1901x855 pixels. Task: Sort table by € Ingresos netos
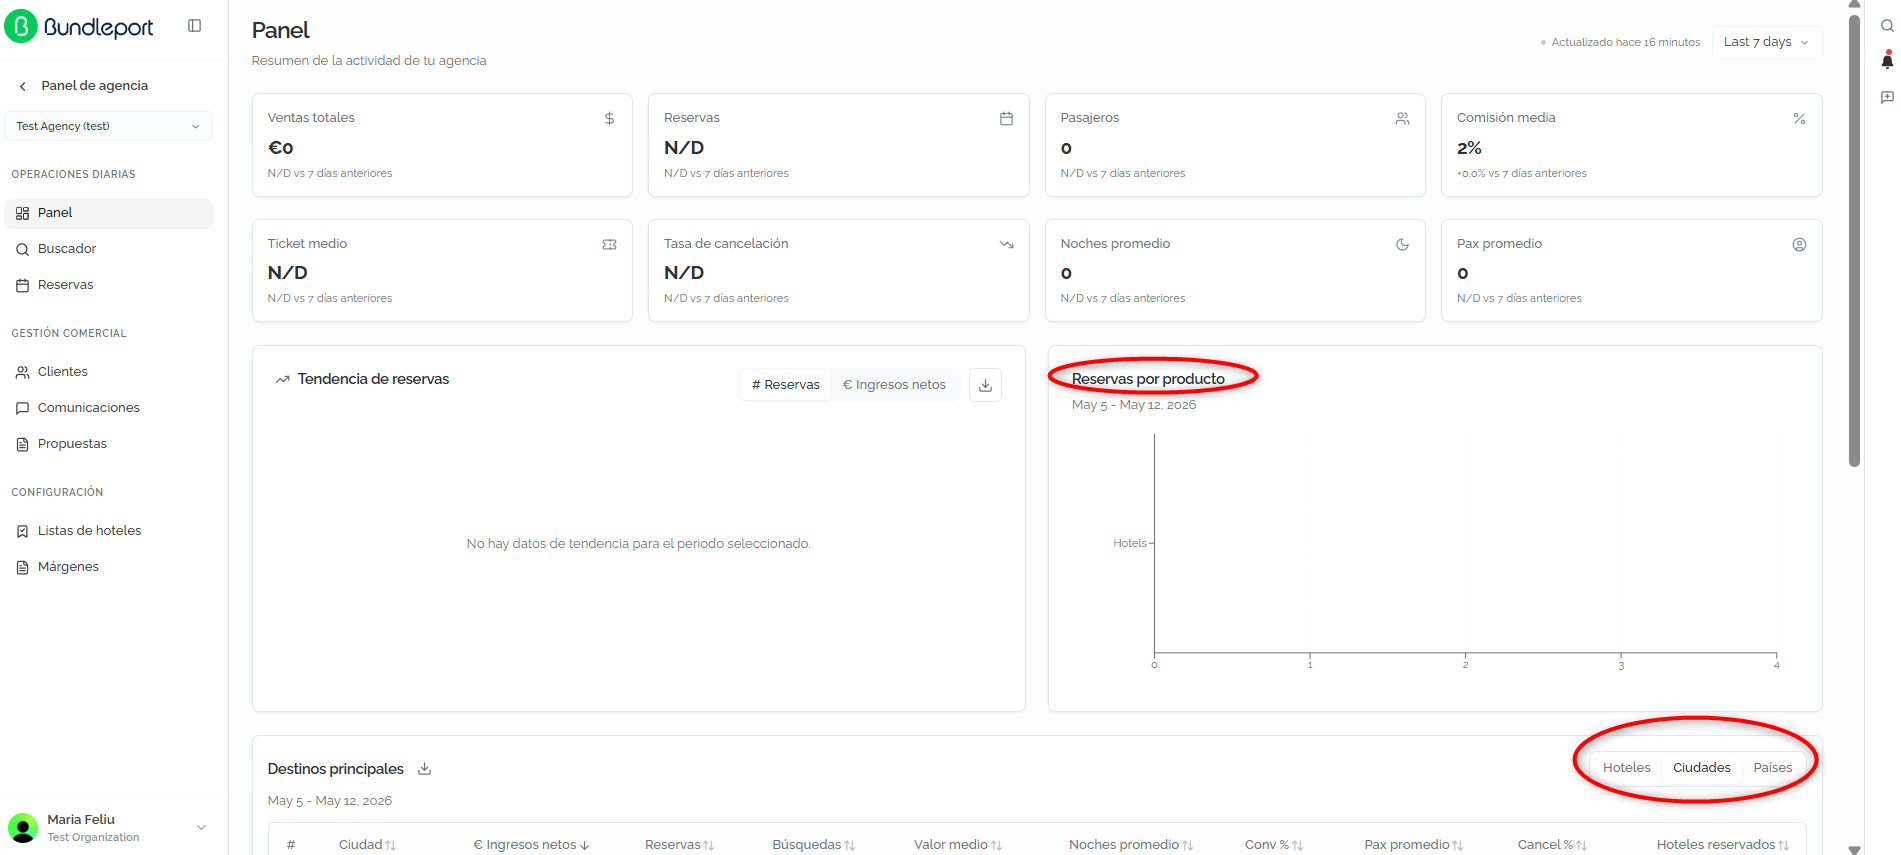tap(531, 845)
